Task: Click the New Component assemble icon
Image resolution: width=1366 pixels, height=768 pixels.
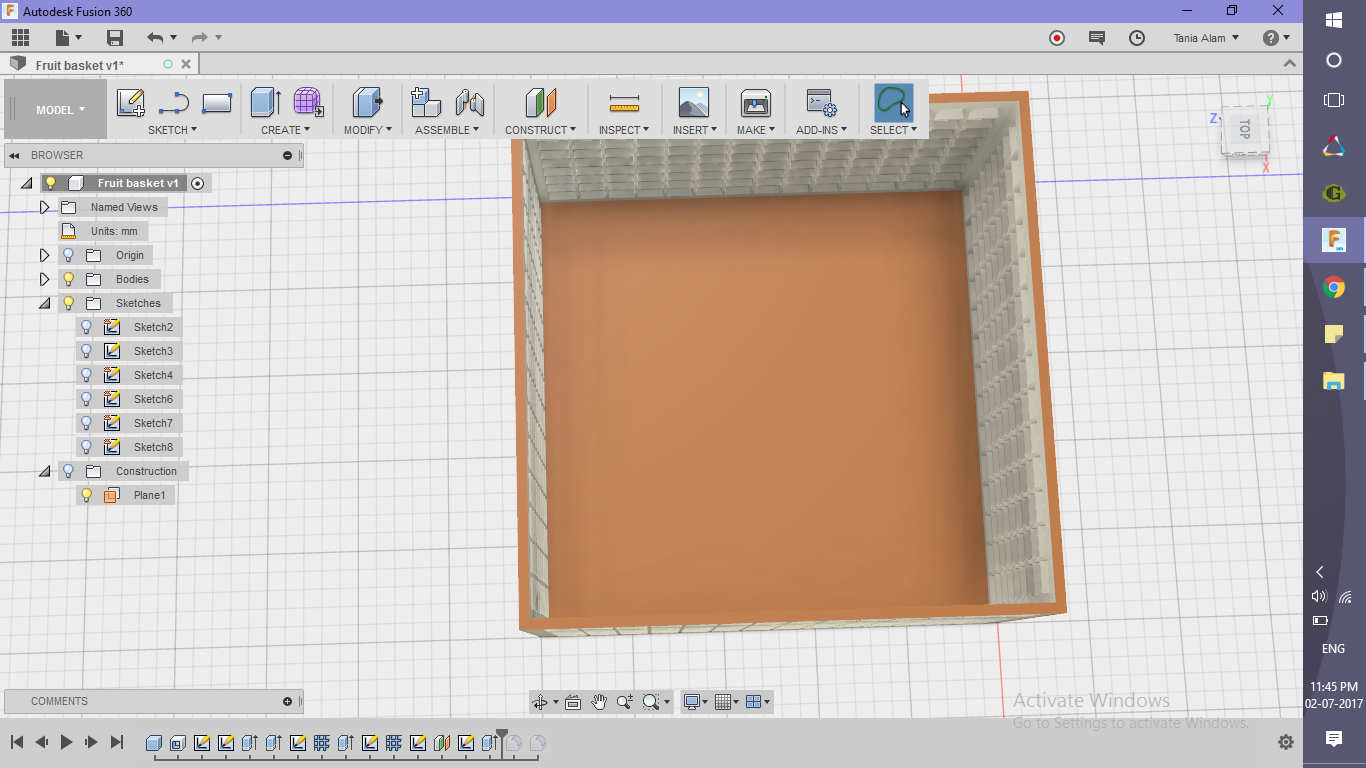Action: (x=426, y=102)
